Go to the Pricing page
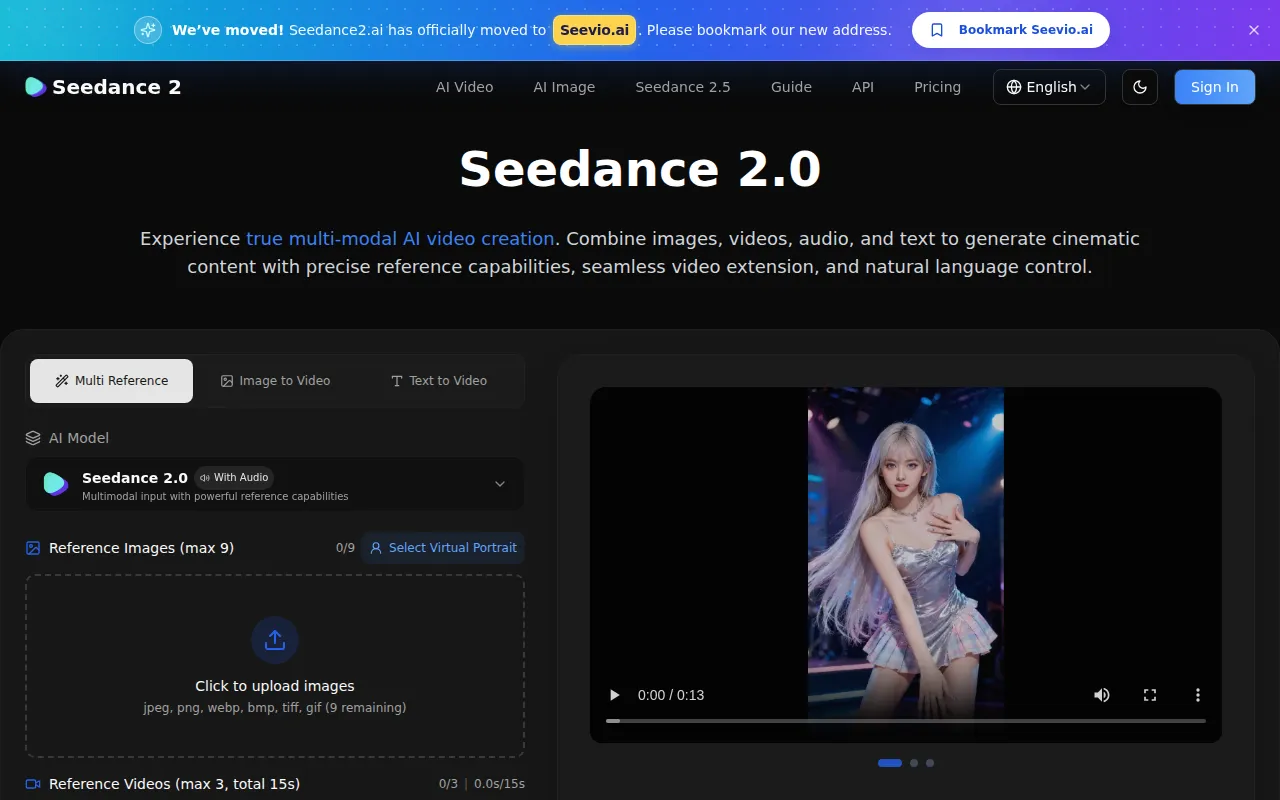This screenshot has width=1280, height=800. pyautogui.click(x=937, y=87)
